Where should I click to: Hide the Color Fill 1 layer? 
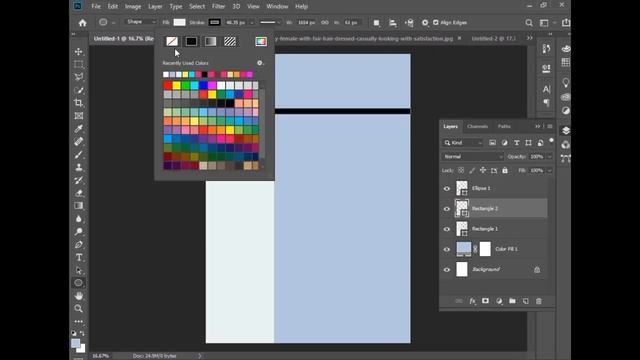point(447,249)
